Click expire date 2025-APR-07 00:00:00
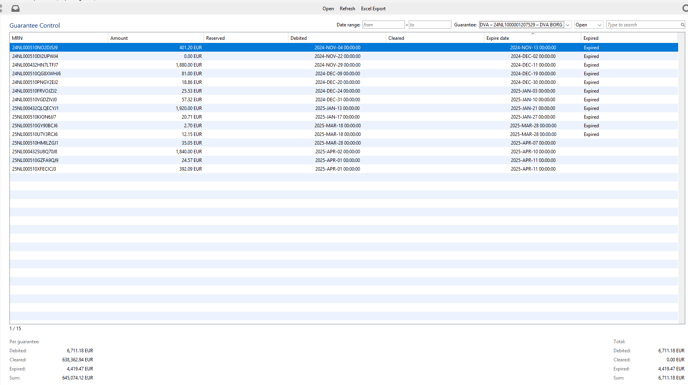Image resolution: width=688 pixels, height=385 pixels. [533, 143]
